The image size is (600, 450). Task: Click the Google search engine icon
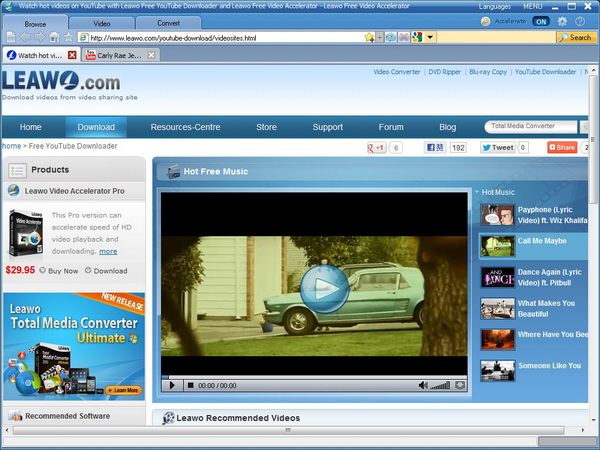point(417,37)
